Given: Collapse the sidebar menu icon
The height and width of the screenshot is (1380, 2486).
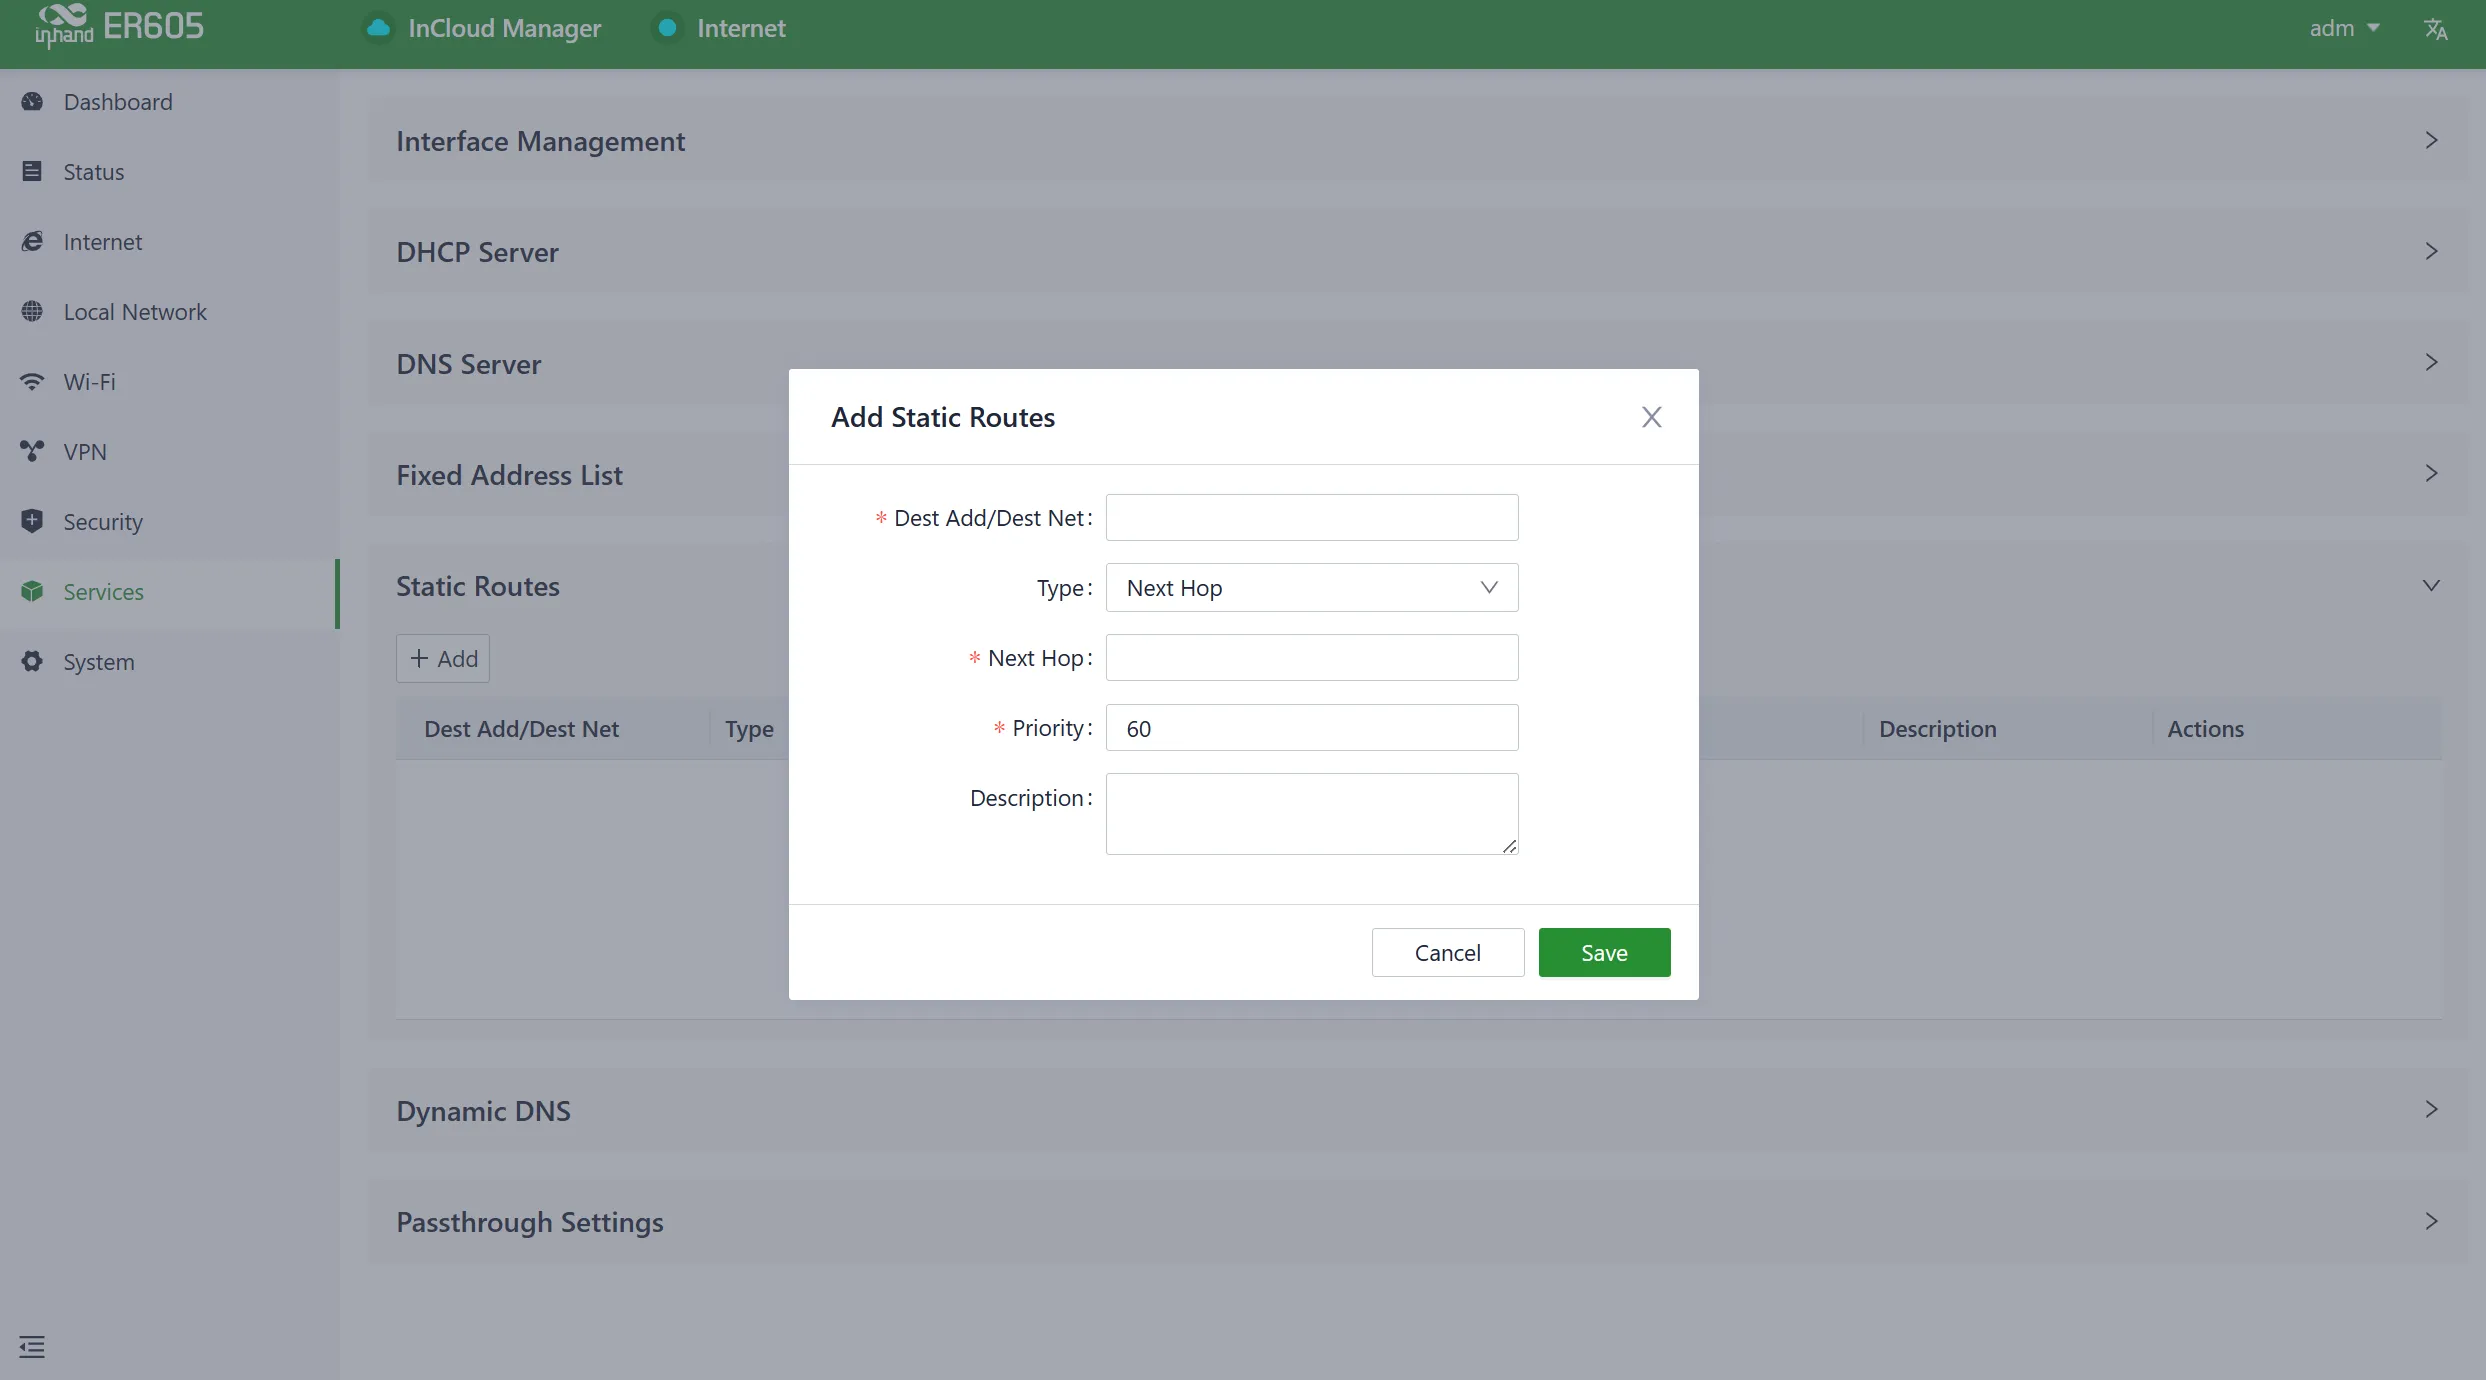Looking at the screenshot, I should click(32, 1347).
